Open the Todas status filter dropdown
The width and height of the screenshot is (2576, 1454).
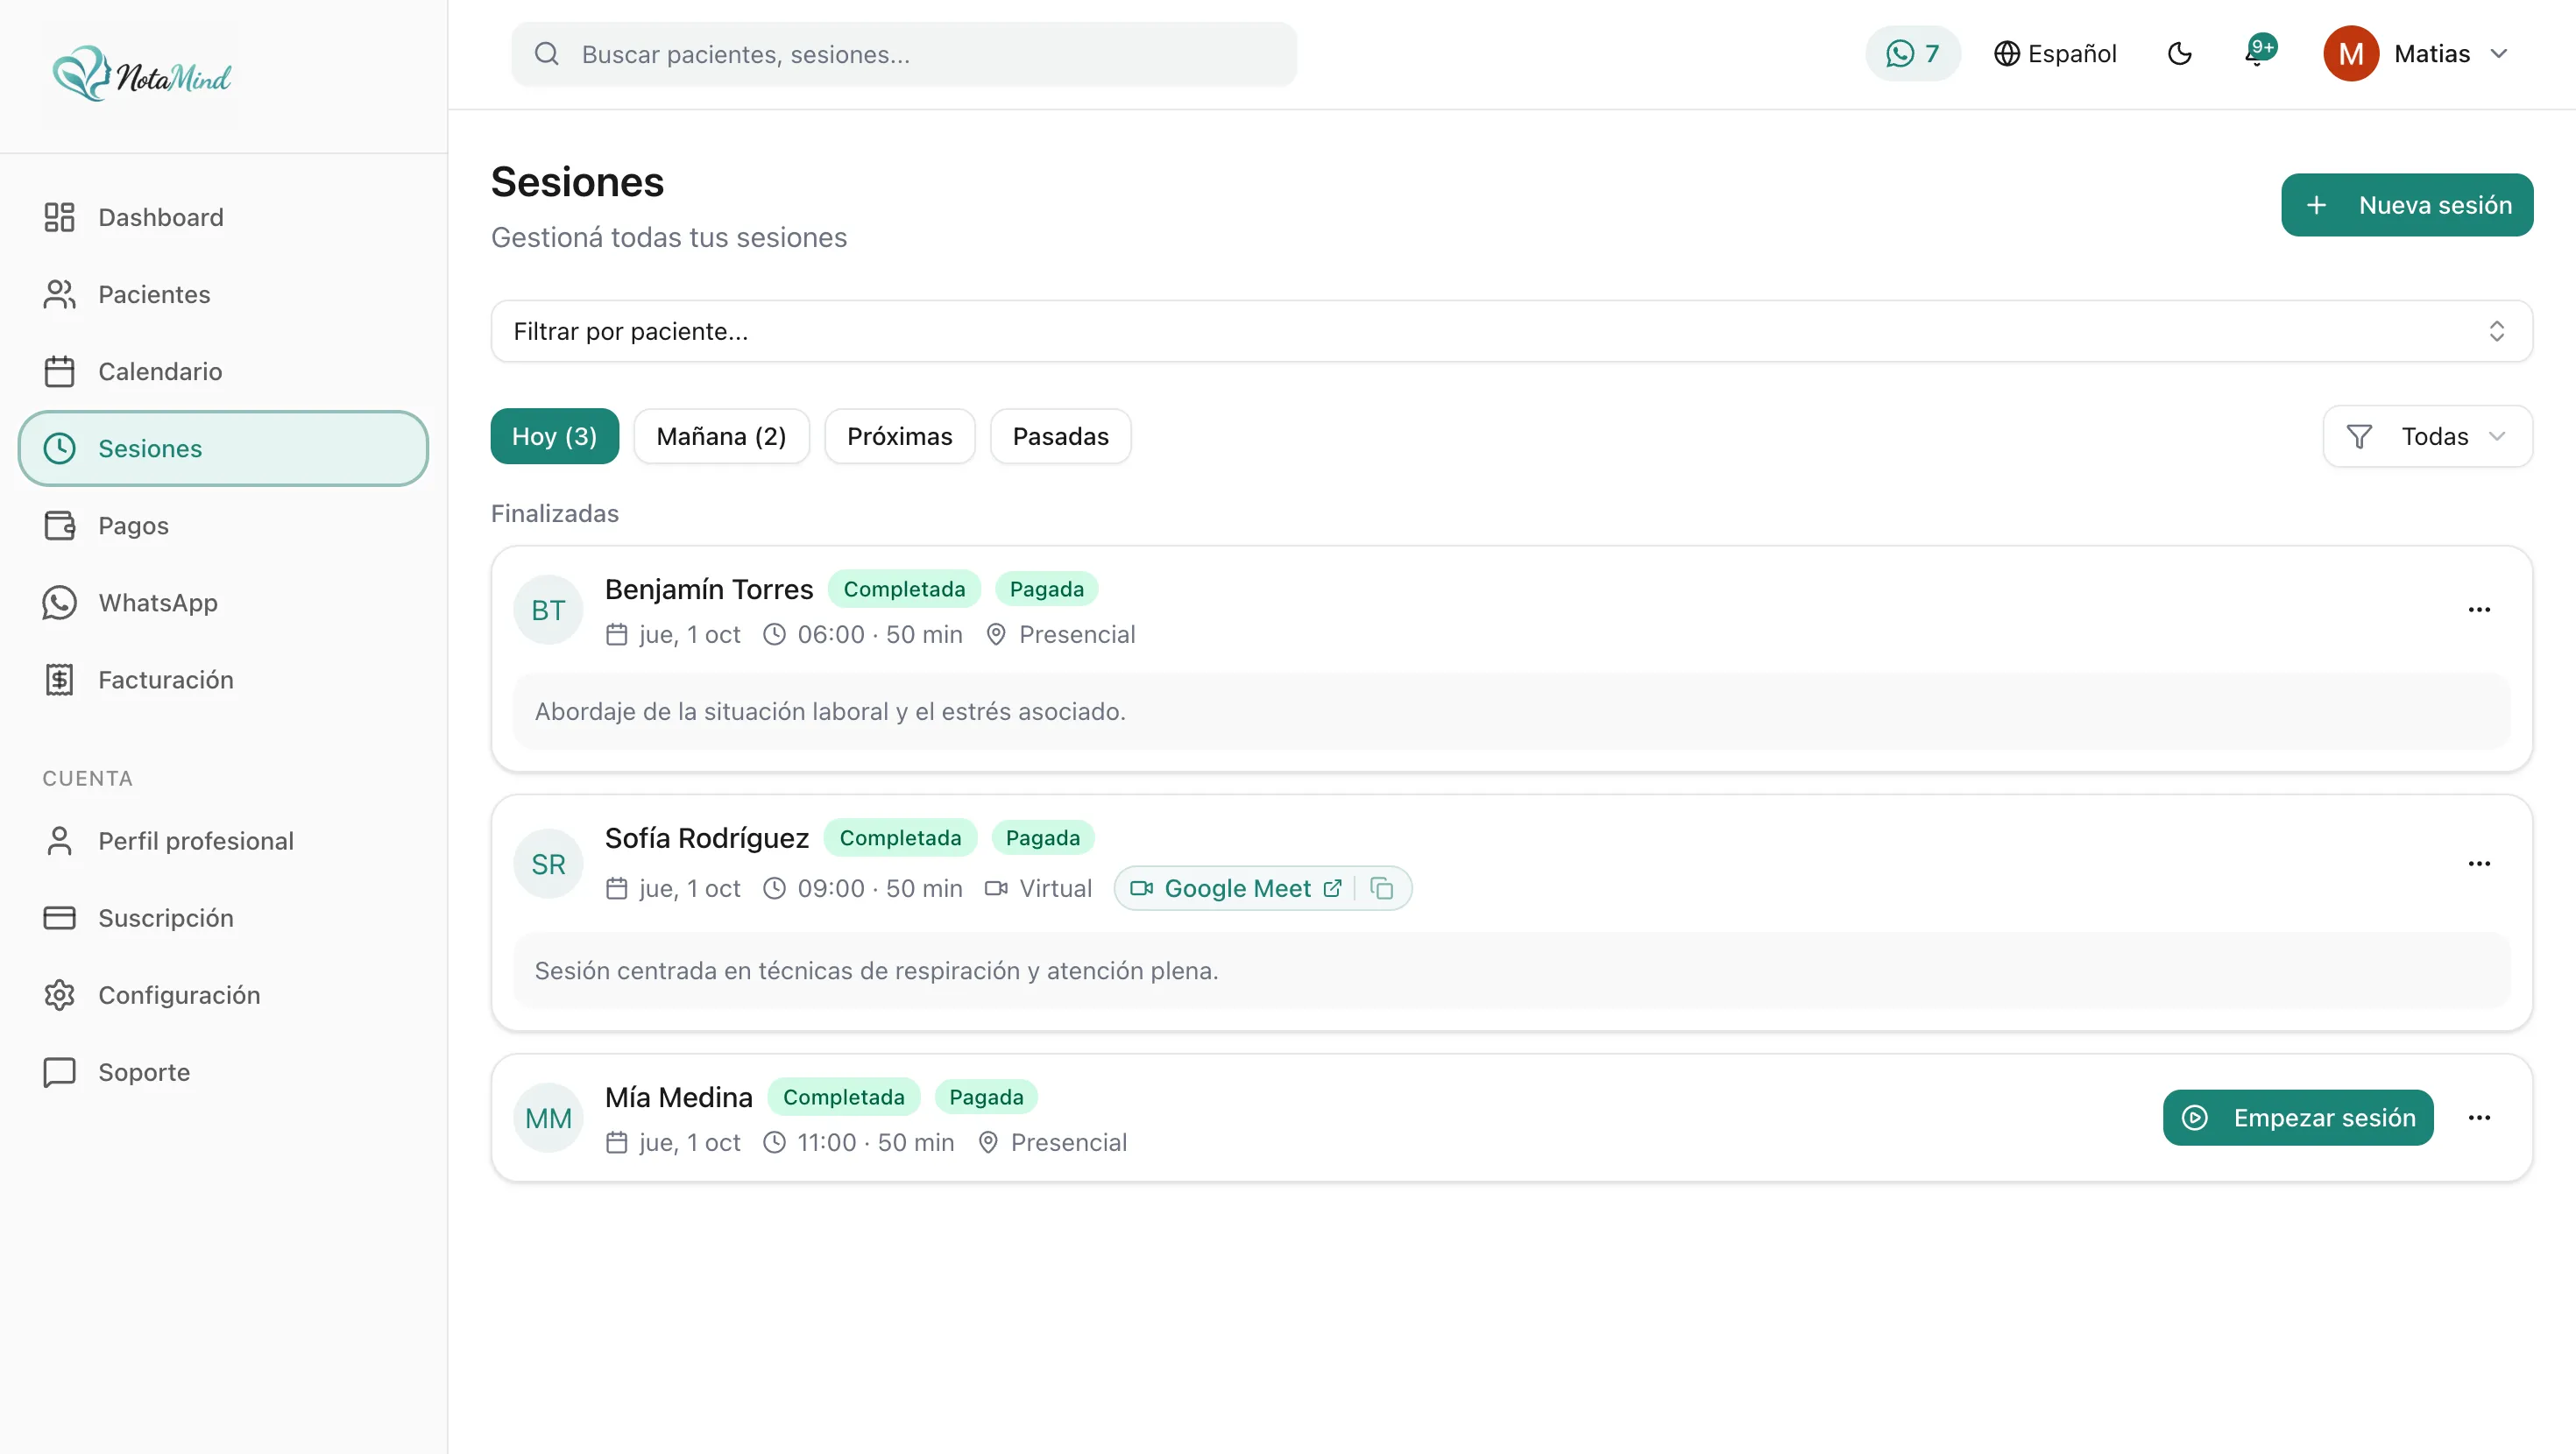2427,436
